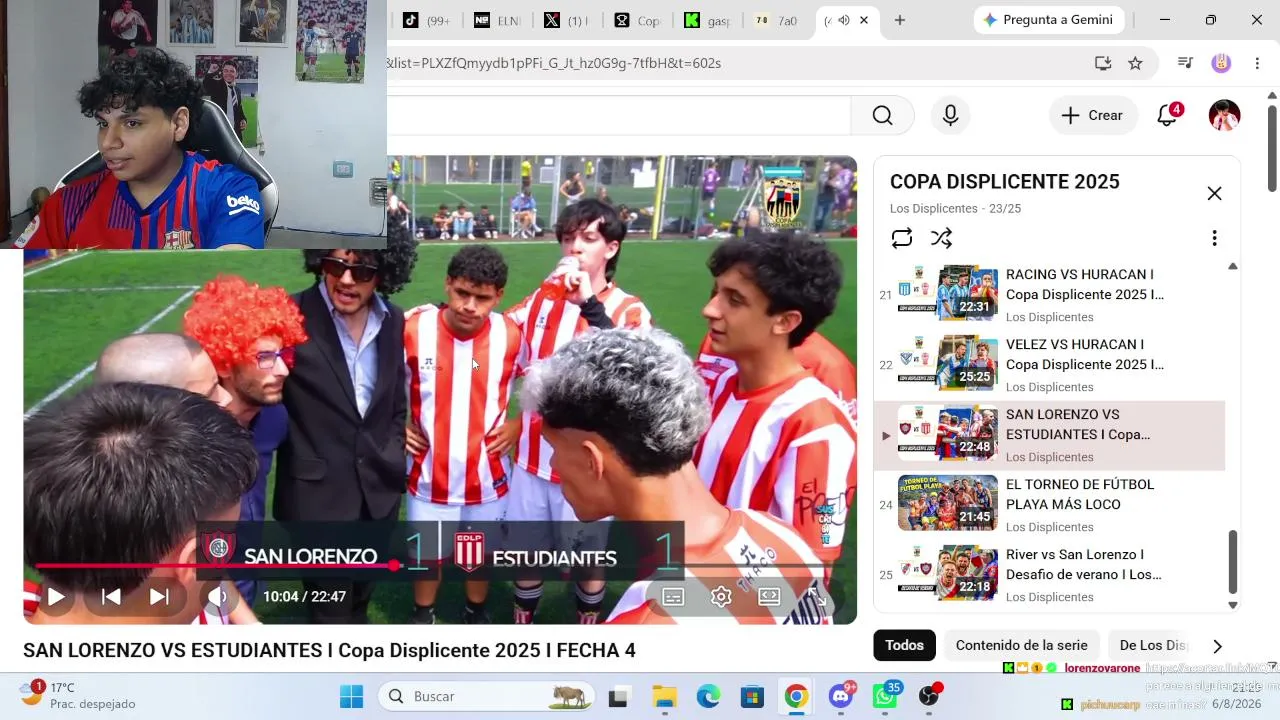Viewport: 1280px width, 720px height.
Task: Close the active YouTube browser tab
Action: pos(864,20)
